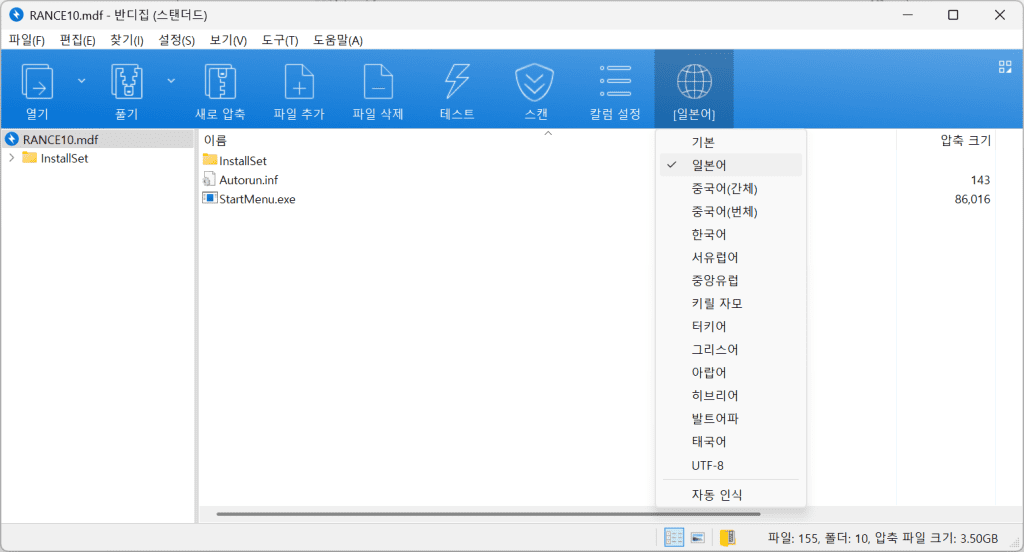
Task: Choose 중국어(번체) code page
Action: pyautogui.click(x=731, y=211)
